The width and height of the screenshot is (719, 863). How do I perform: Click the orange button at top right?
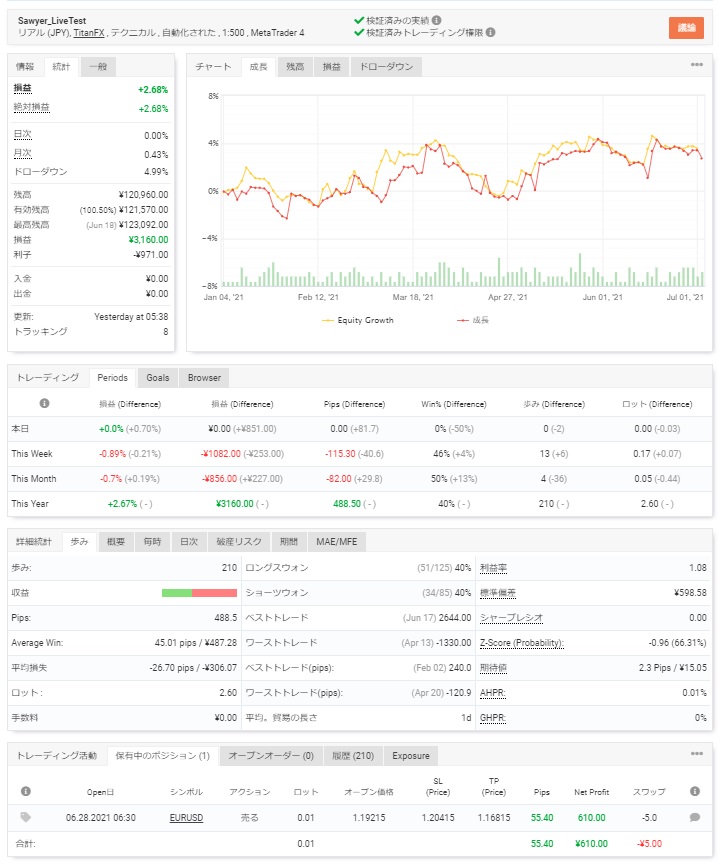click(x=686, y=27)
